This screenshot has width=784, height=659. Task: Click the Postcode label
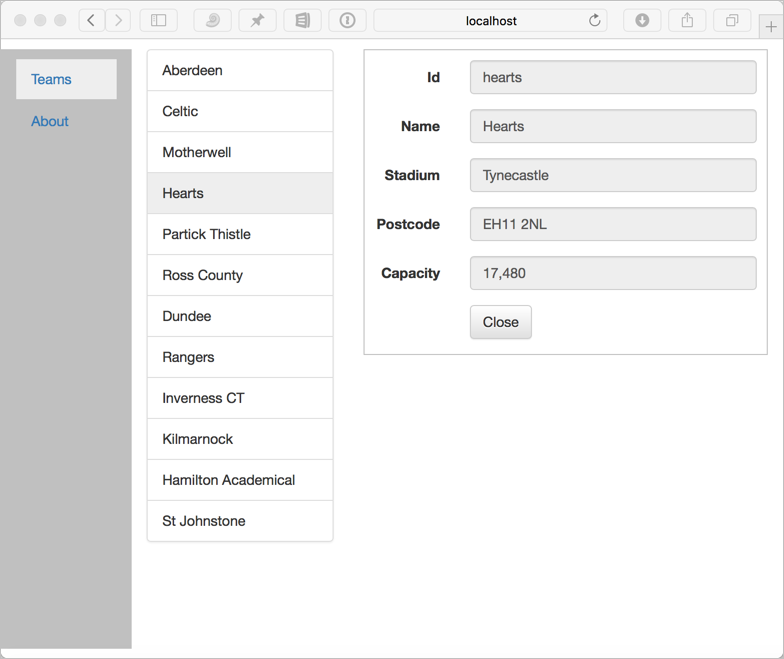click(408, 224)
